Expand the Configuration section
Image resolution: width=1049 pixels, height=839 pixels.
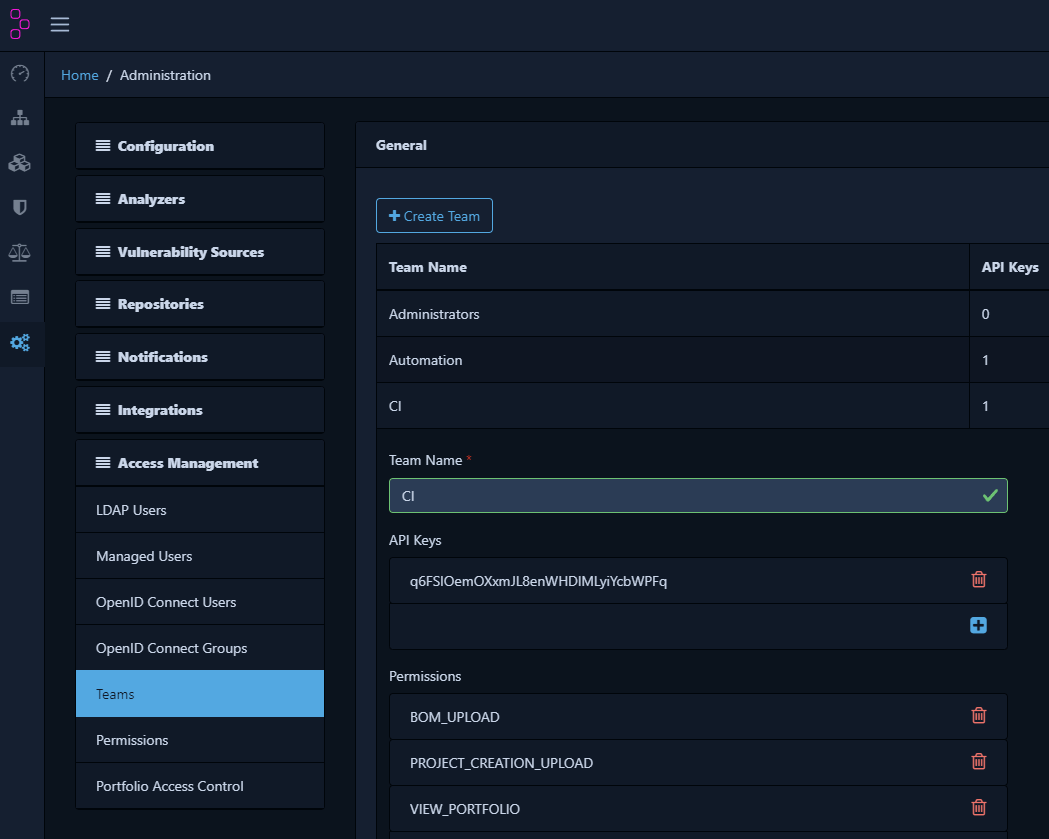coord(200,146)
